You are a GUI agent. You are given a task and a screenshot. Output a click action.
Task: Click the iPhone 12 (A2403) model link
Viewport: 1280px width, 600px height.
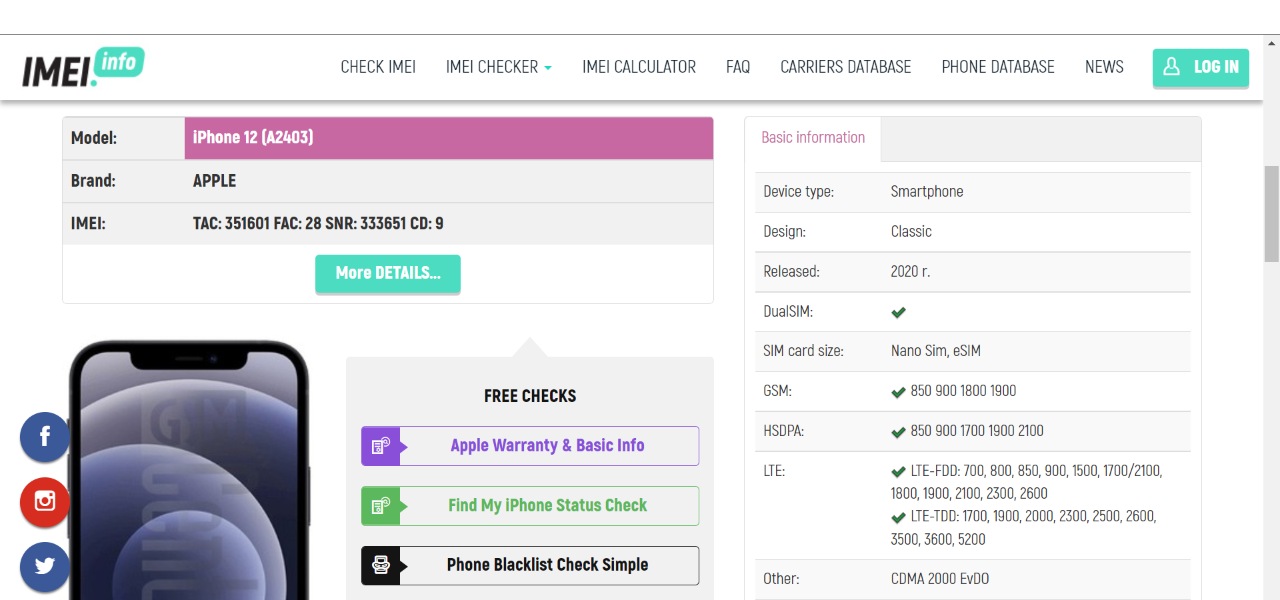click(x=253, y=138)
